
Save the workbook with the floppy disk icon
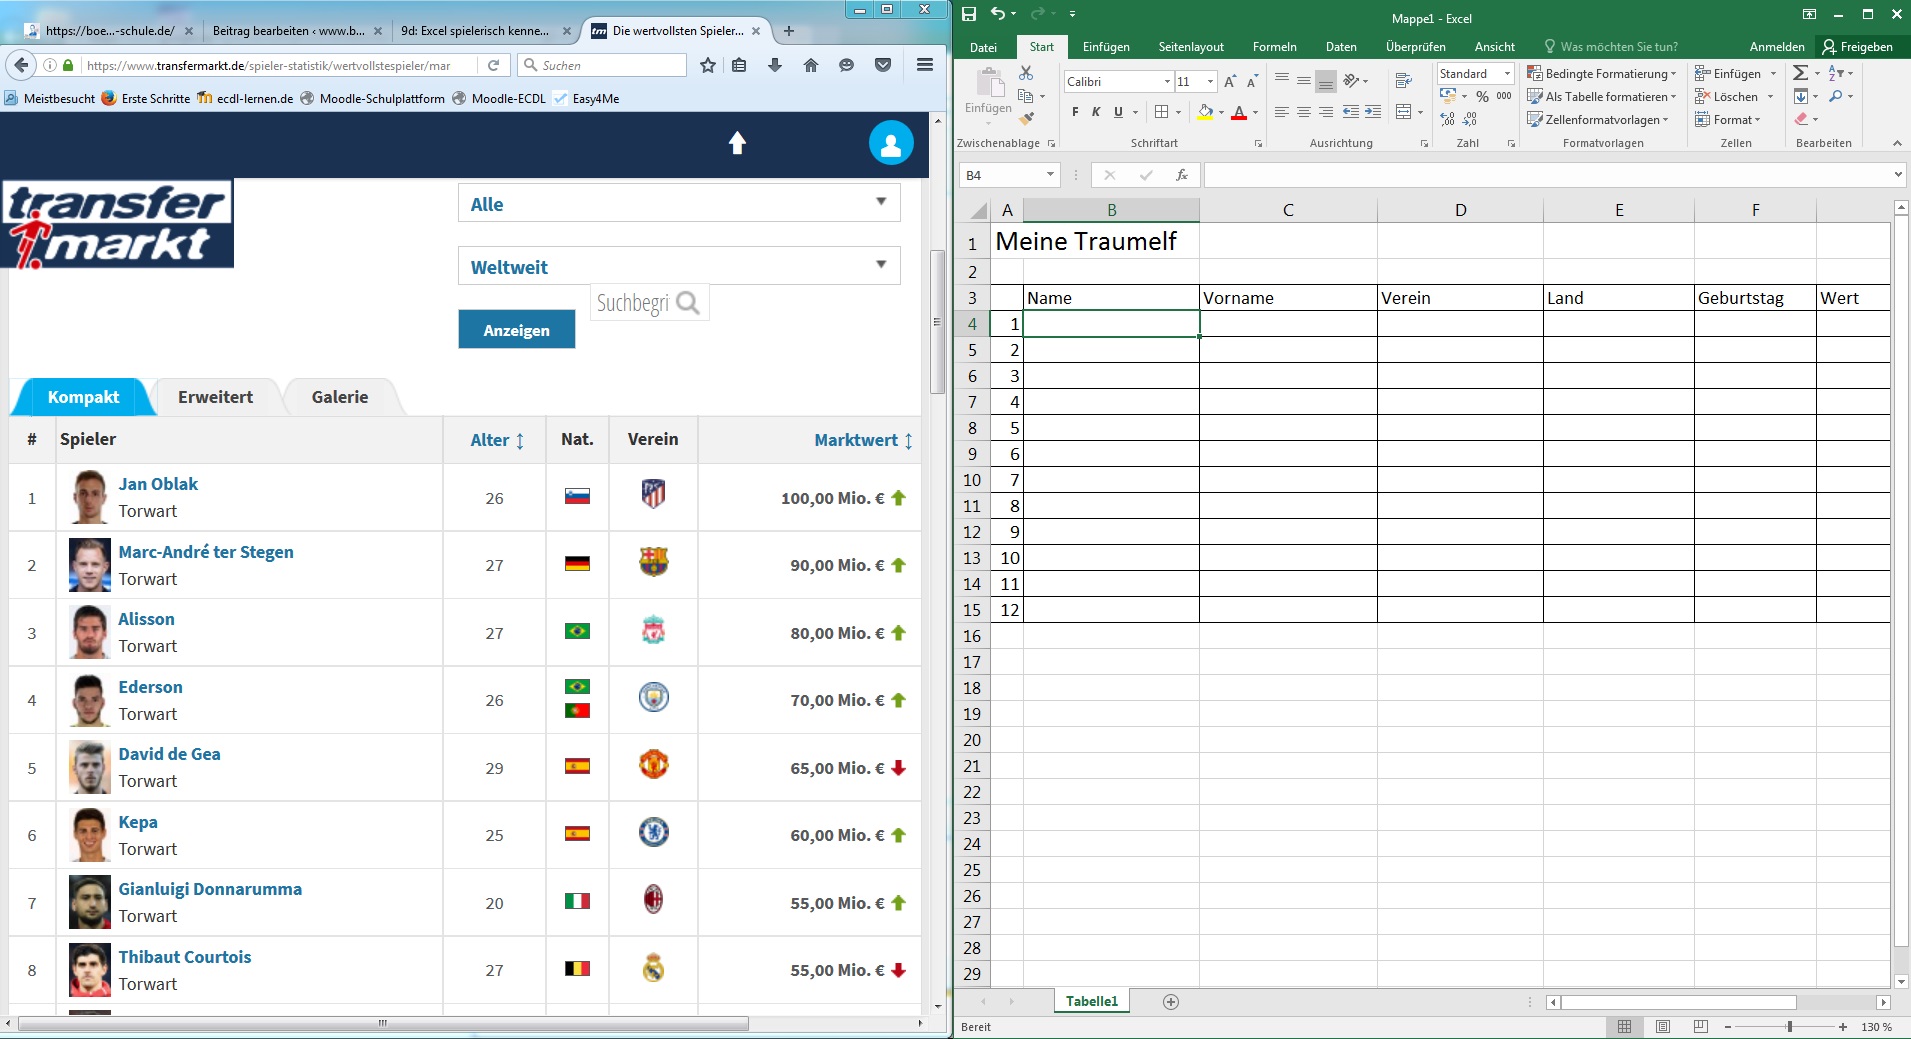(968, 14)
